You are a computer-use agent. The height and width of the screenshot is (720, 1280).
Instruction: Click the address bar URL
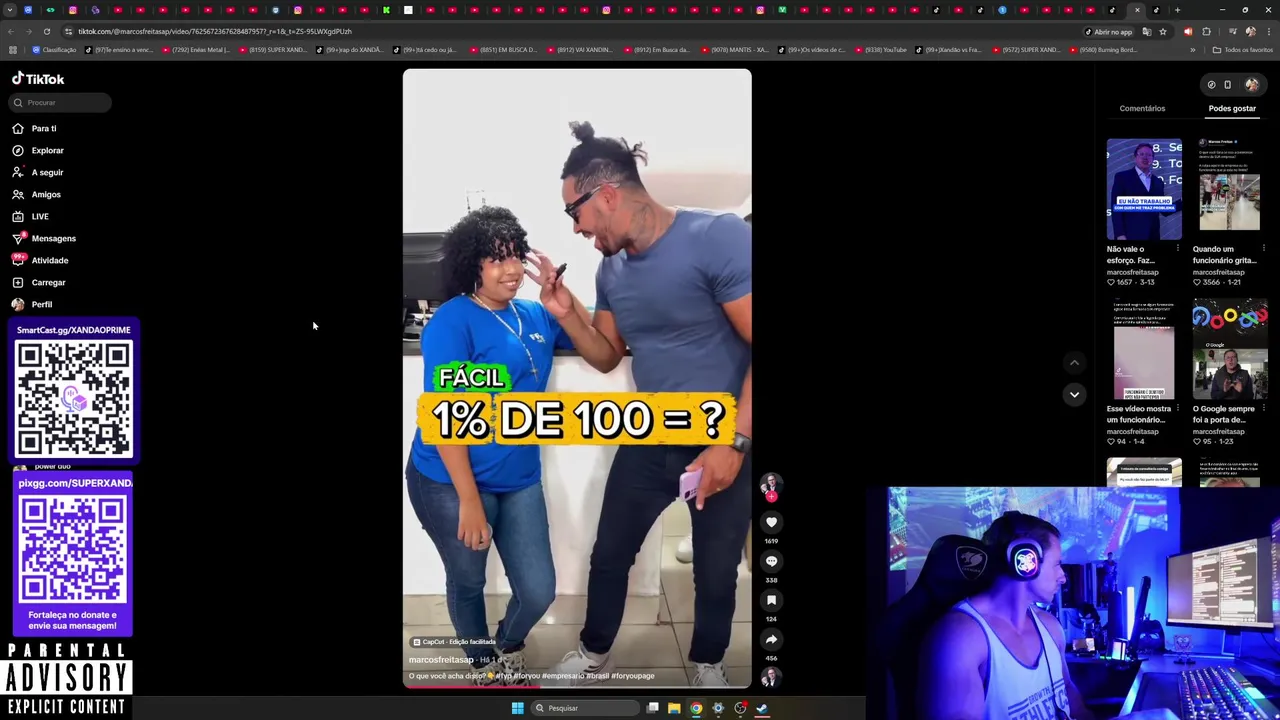(215, 31)
